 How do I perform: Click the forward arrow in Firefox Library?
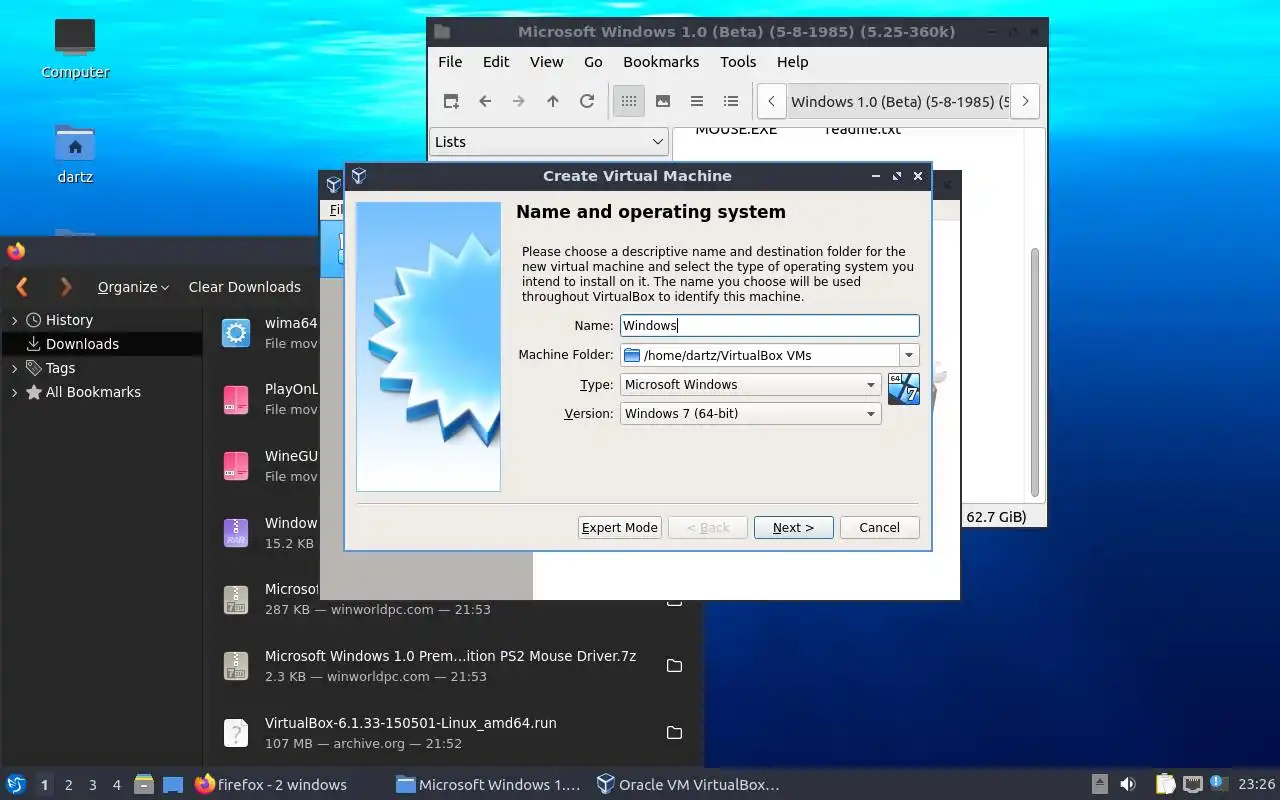point(66,287)
